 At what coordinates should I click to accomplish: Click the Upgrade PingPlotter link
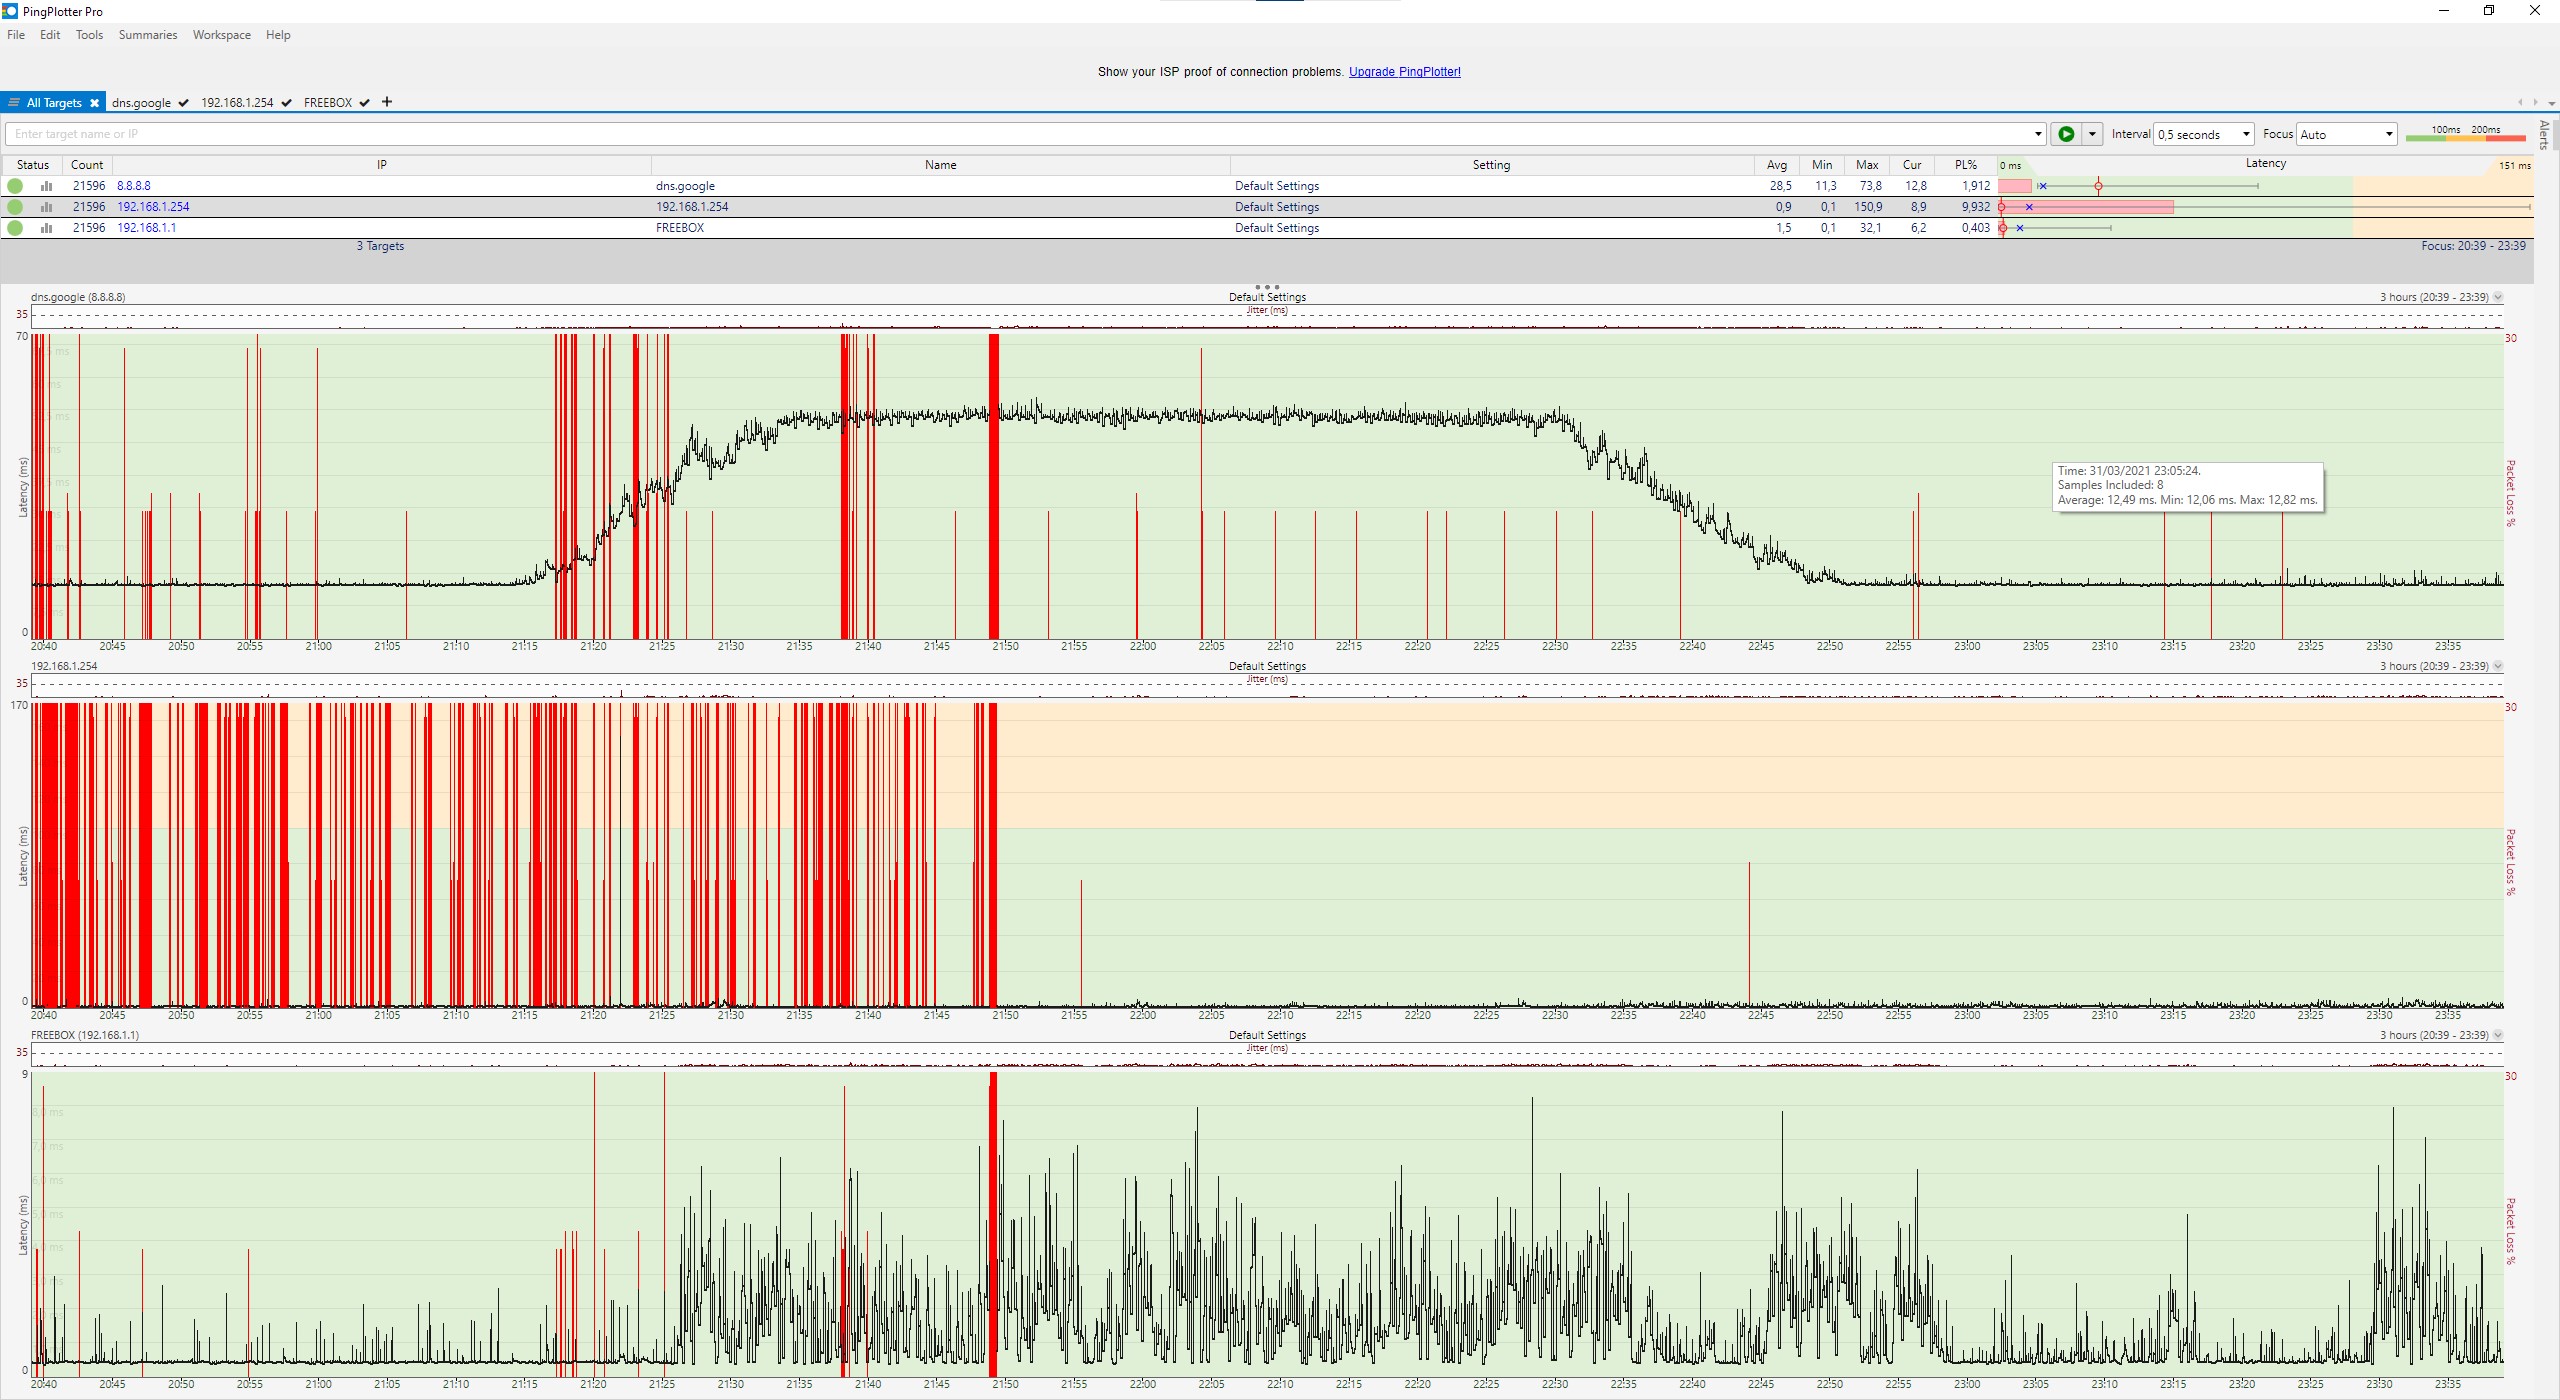pyautogui.click(x=1404, y=72)
